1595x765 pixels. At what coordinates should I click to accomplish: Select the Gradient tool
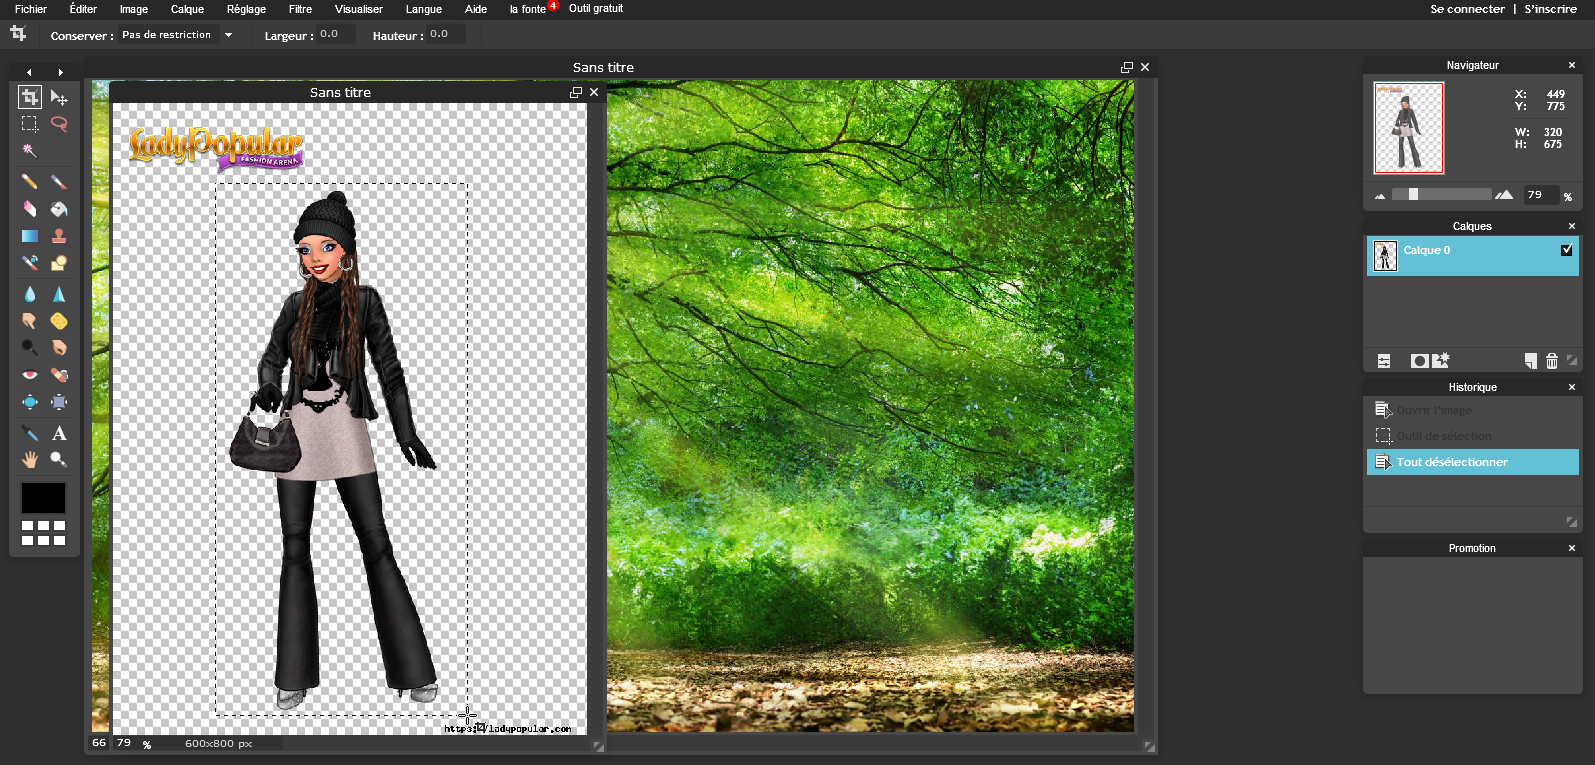pyautogui.click(x=30, y=236)
